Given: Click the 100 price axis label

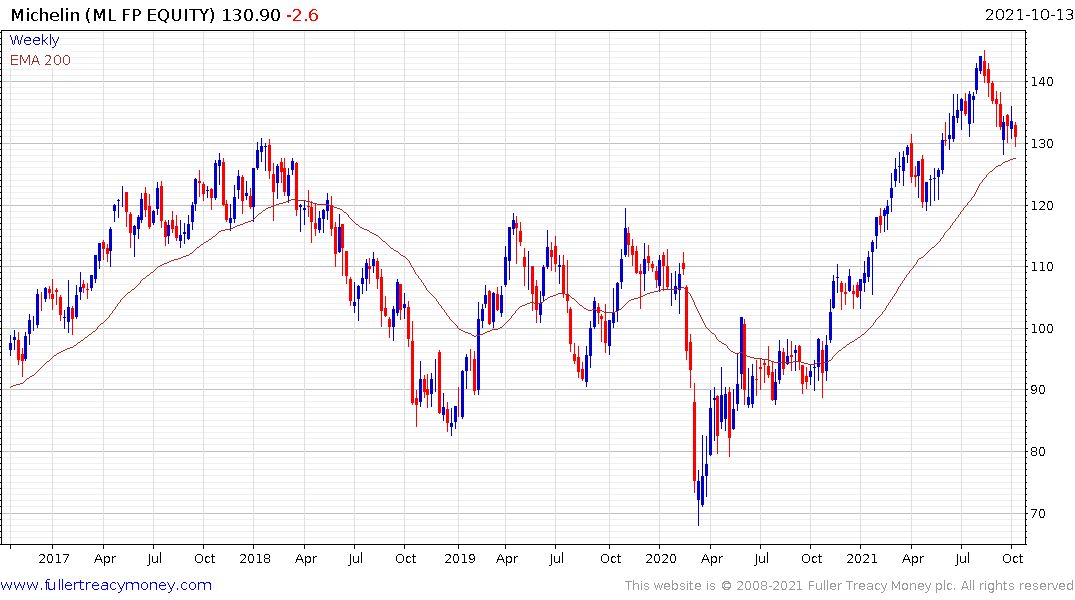Looking at the screenshot, I should tap(1041, 328).
